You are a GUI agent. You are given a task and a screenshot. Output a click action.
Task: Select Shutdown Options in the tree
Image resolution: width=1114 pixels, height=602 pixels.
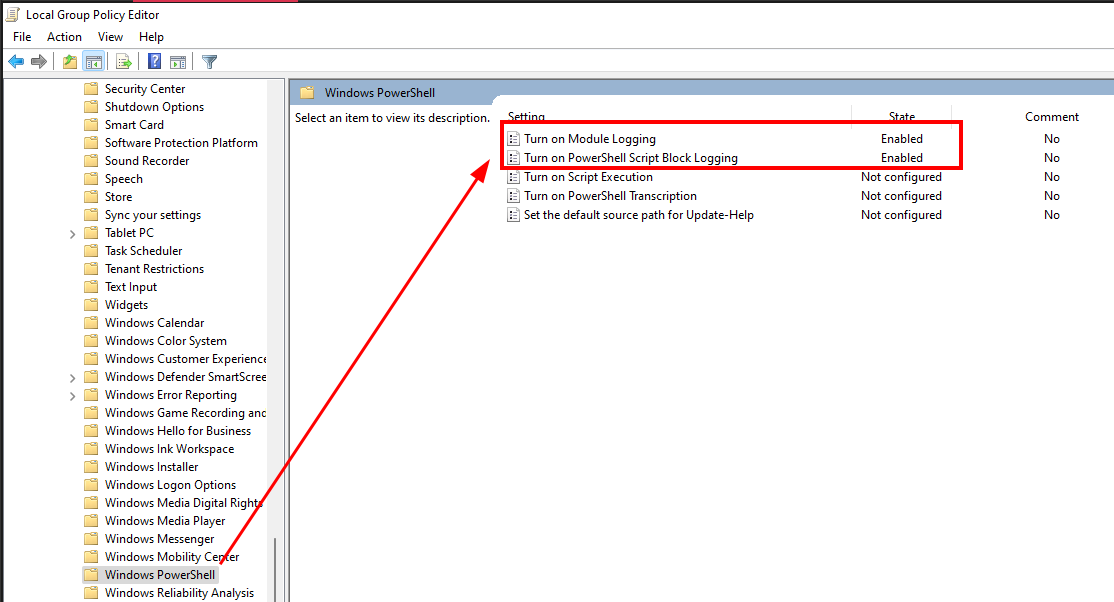click(154, 107)
